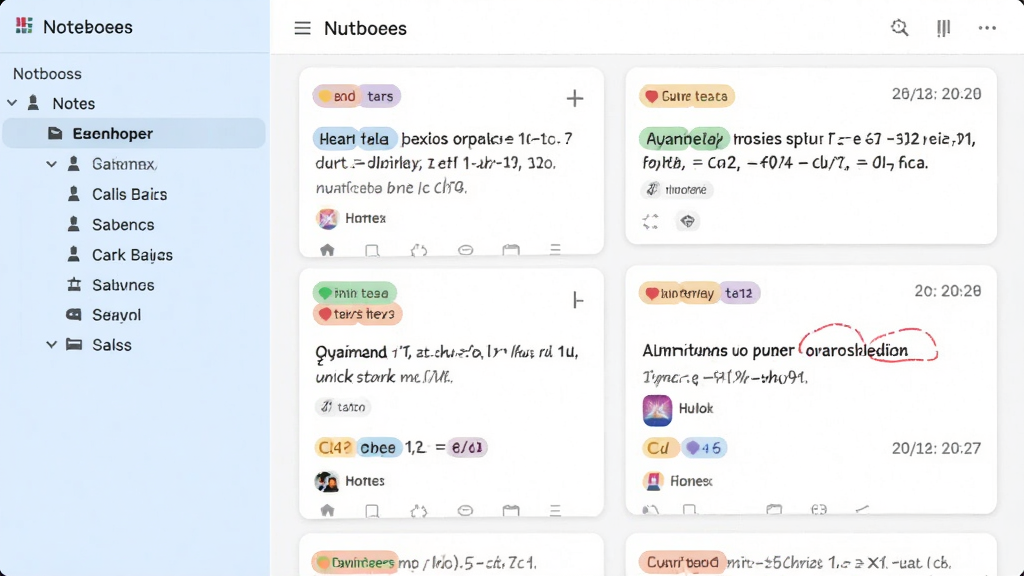Switch to column view icon in header
This screenshot has height=576, width=1024.
click(x=943, y=28)
